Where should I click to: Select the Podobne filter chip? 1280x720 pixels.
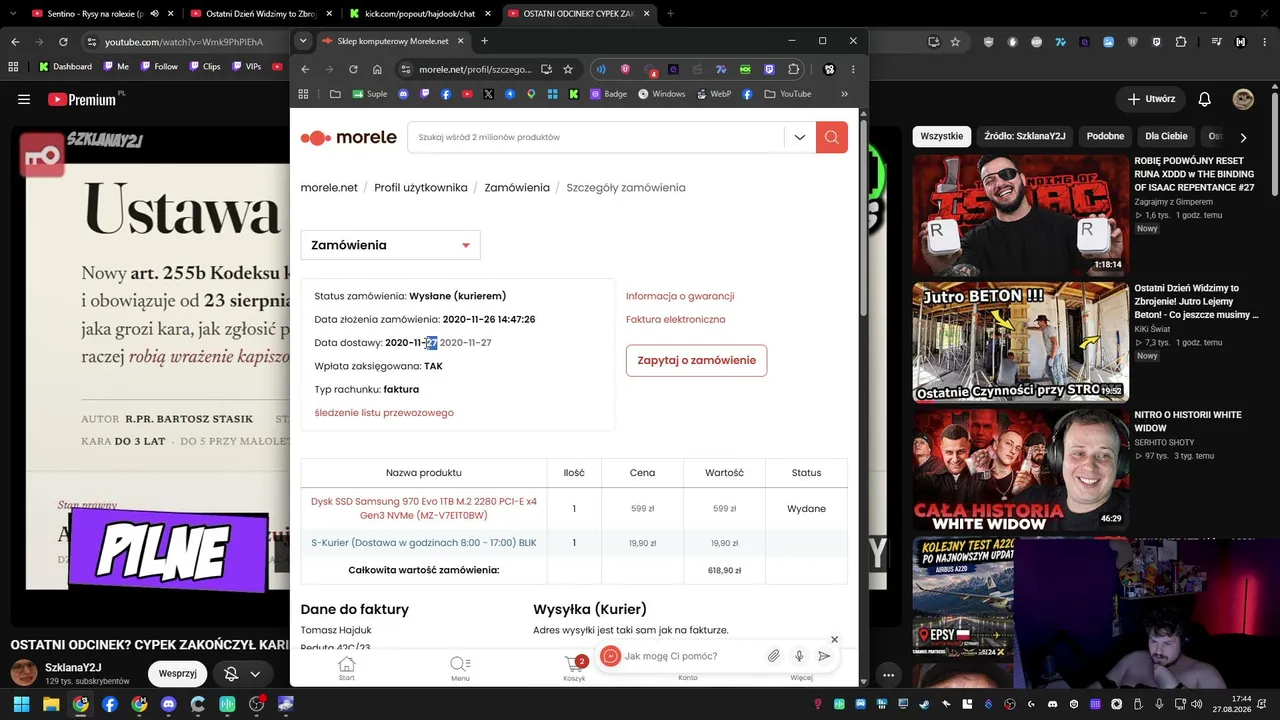coord(1105,136)
